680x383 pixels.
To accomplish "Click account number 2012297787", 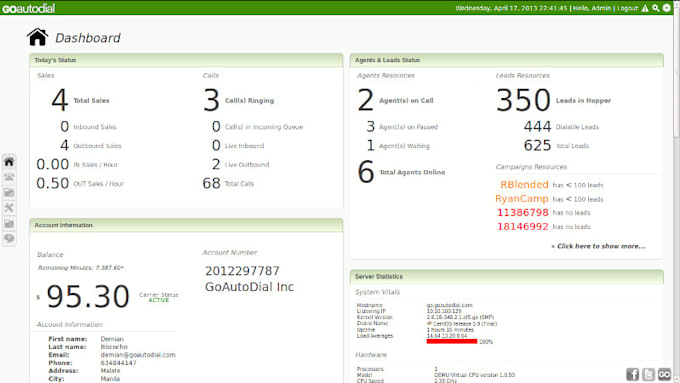I will click(x=242, y=271).
